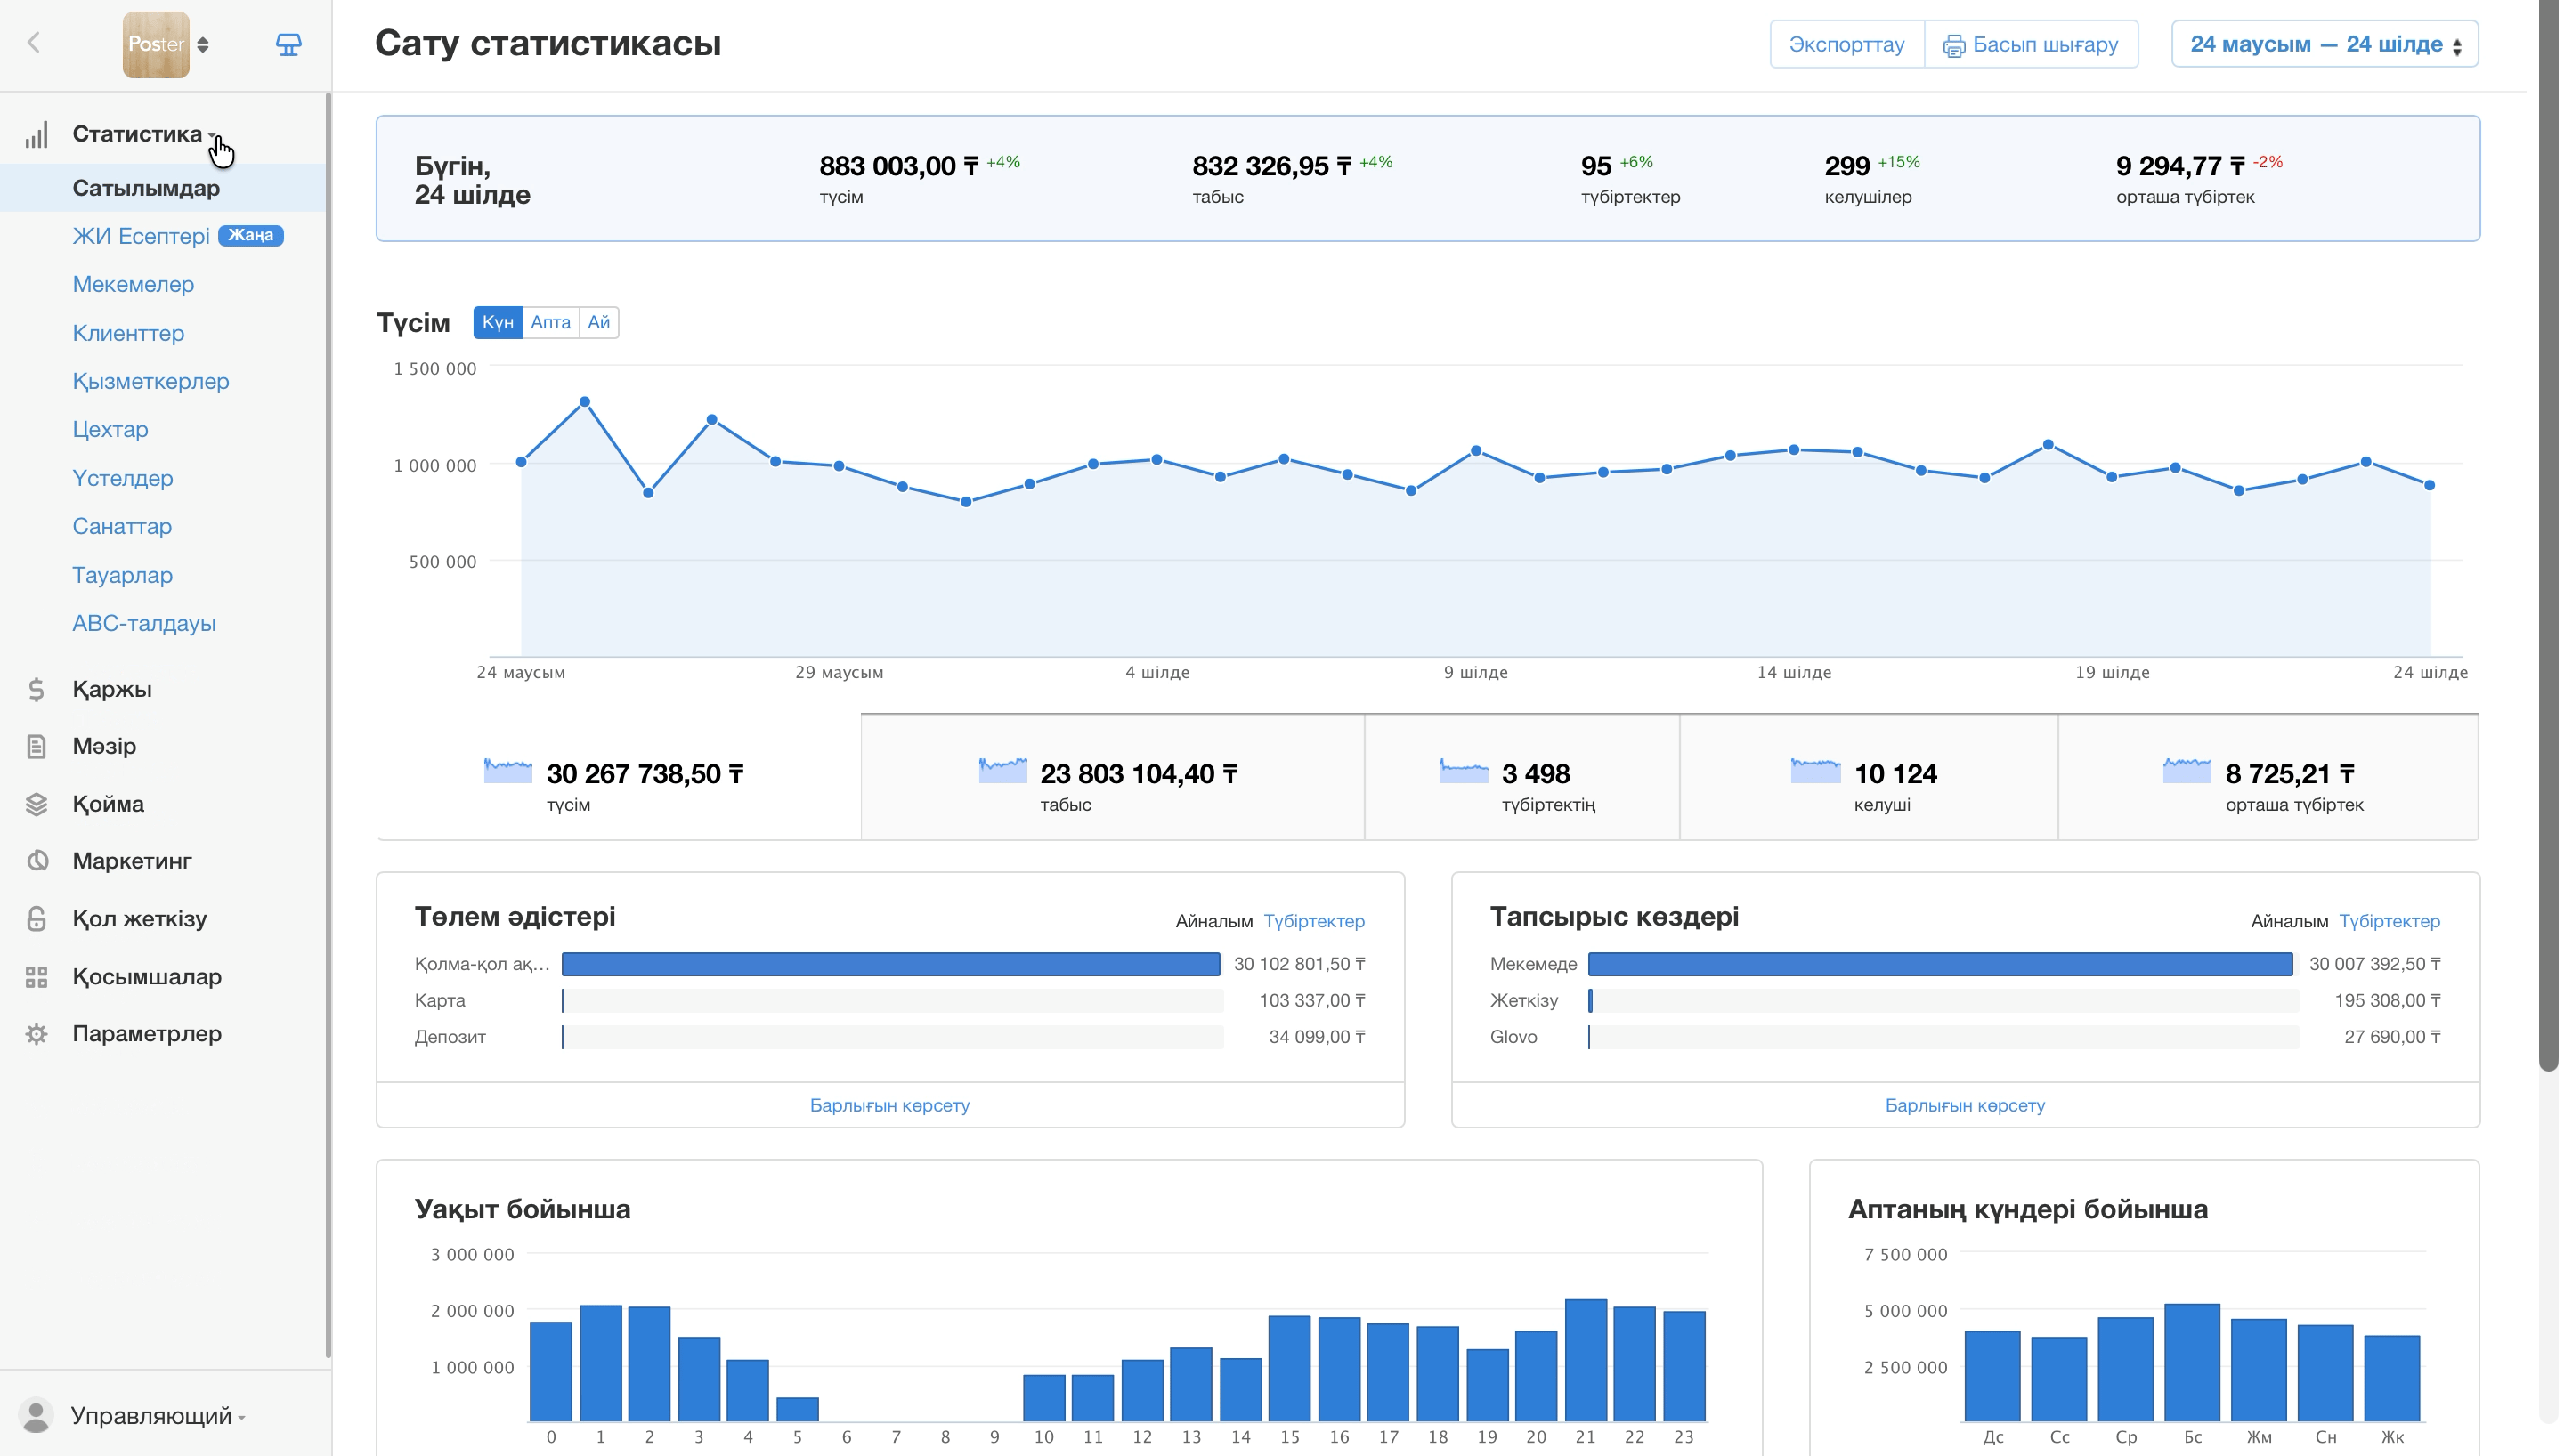
Task: Click Барлығын көрсету under payment methods
Action: pos(889,1105)
